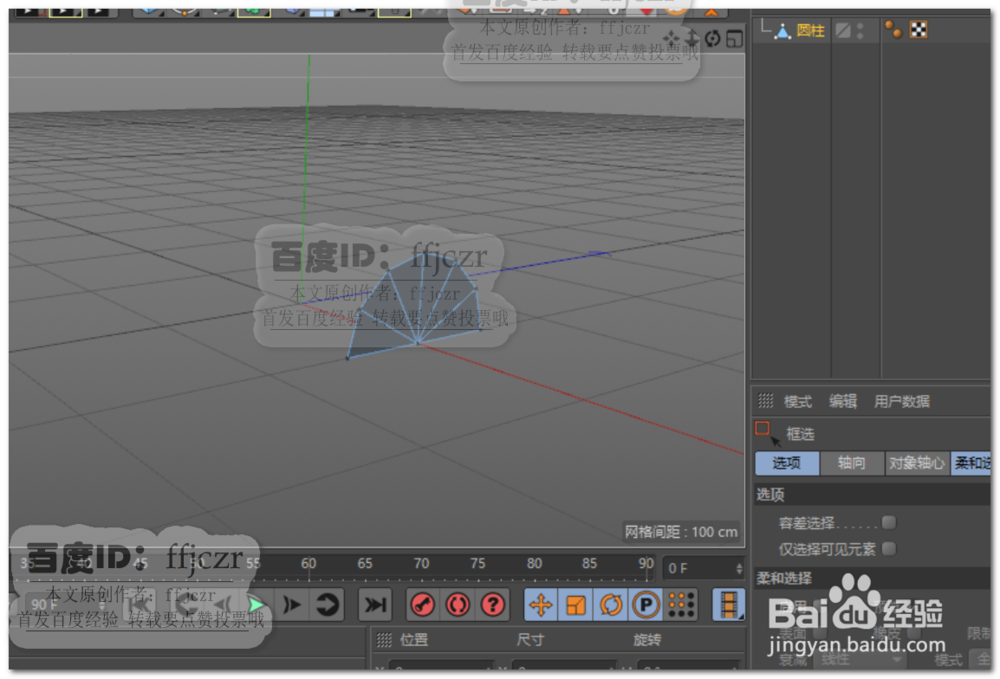Jump to end of animation

tap(374, 604)
